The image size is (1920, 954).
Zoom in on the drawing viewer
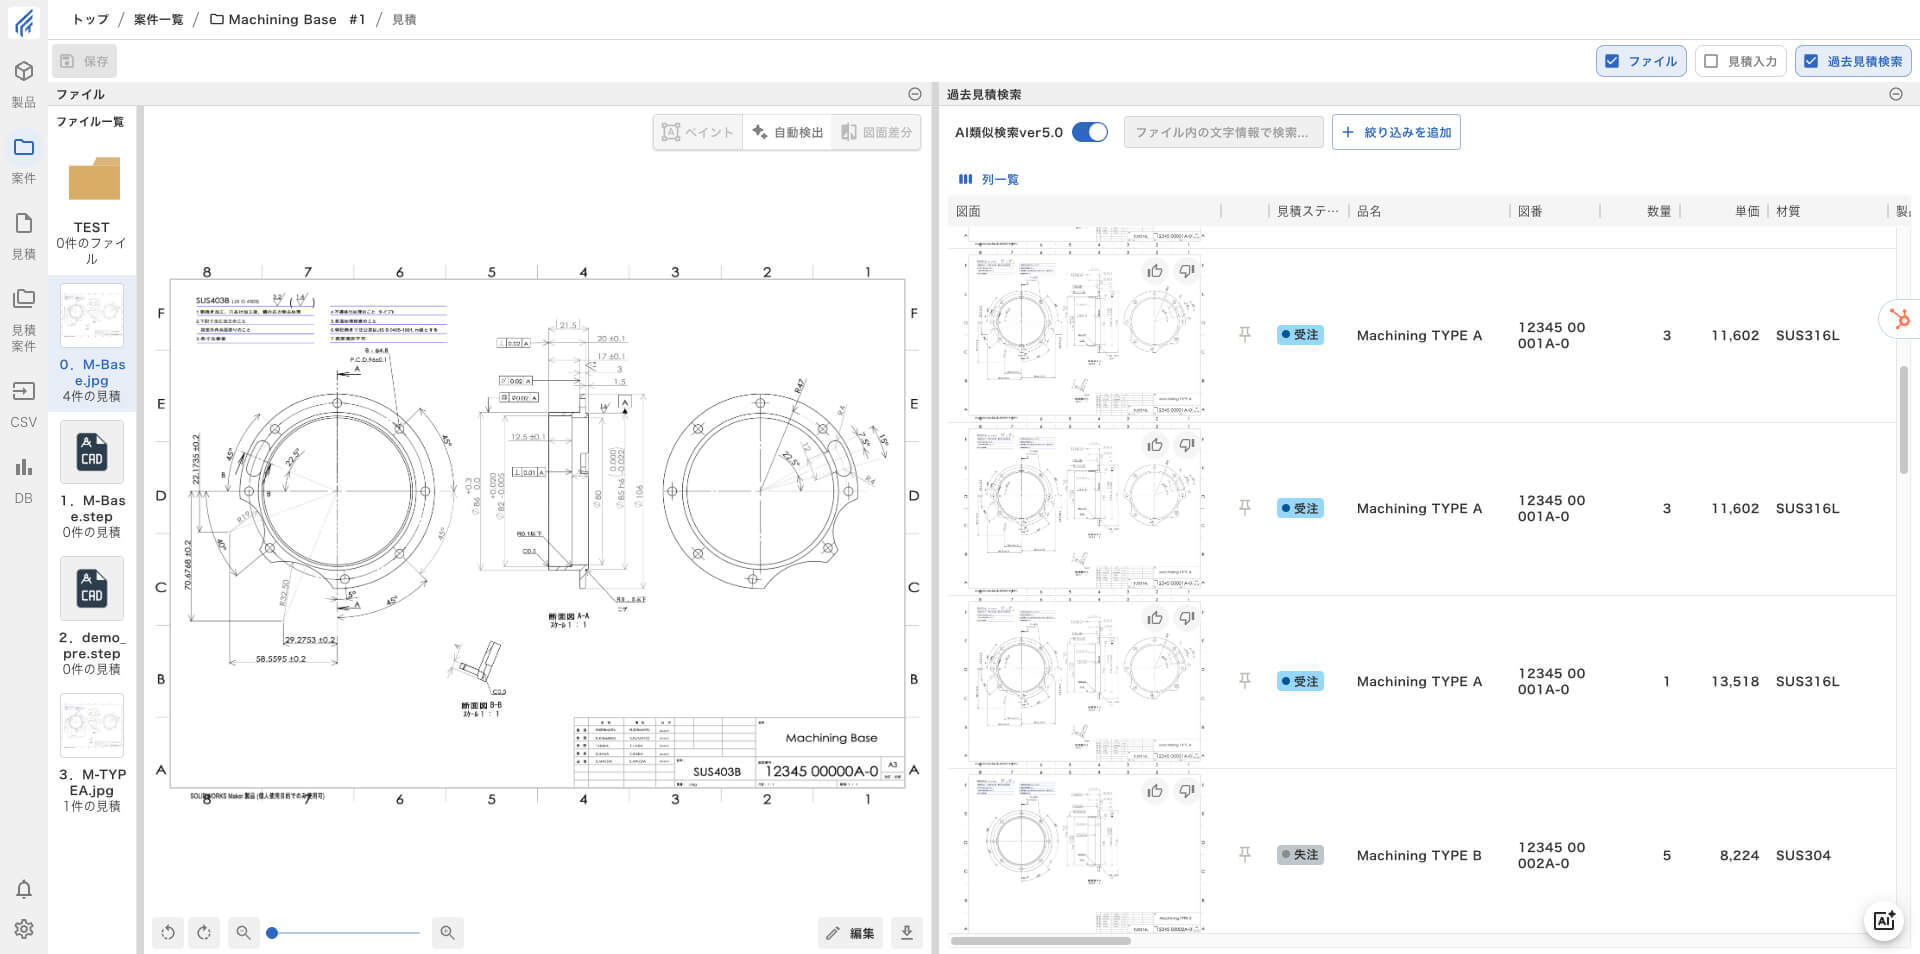447,933
